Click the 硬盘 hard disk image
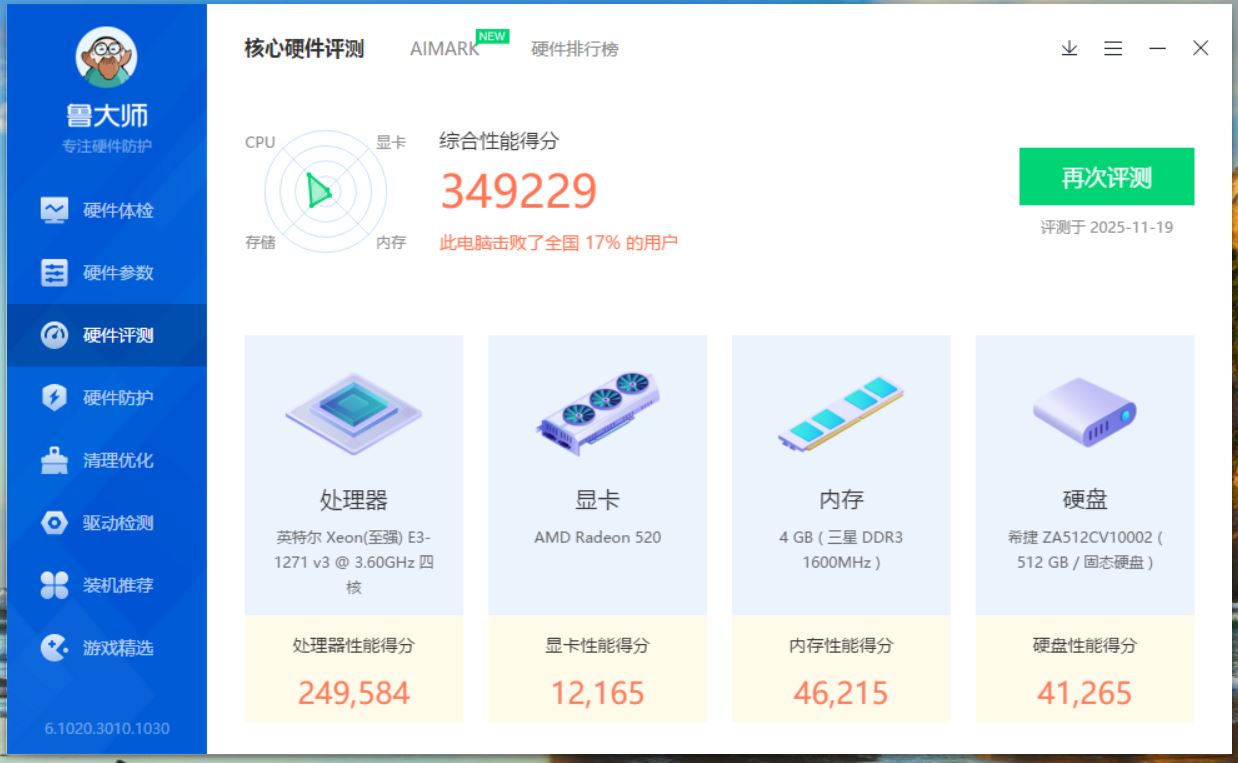This screenshot has width=1238, height=763. (1084, 412)
